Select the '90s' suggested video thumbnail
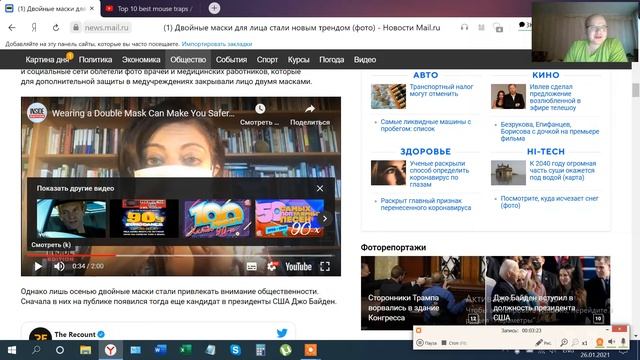This screenshot has height=360, width=640. tap(144, 218)
